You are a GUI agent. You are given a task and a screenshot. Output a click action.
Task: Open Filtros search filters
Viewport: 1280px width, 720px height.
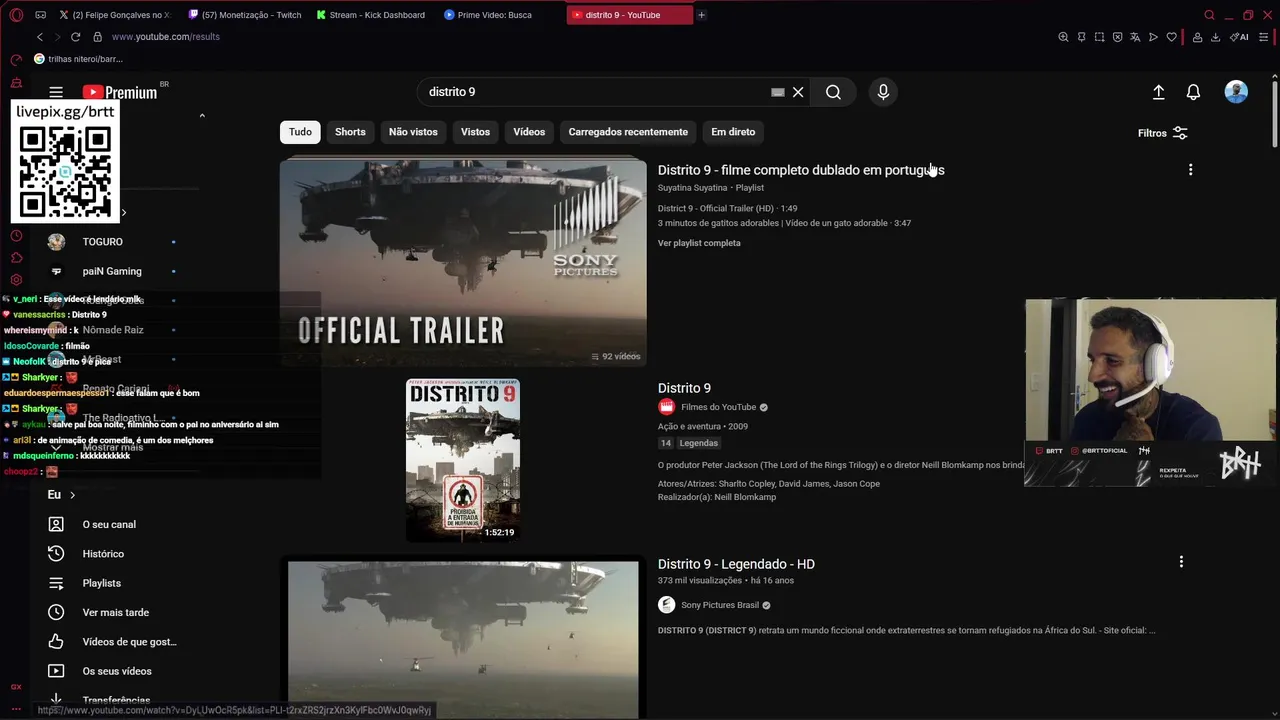1162,133
